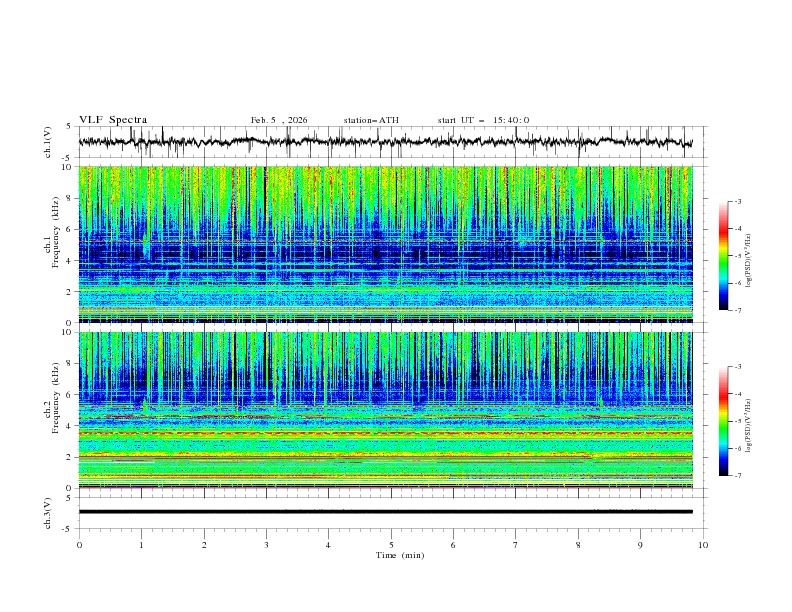Viewport: 792px width, 612px height.
Task: Click inside the ch.2 spectrogram panel
Action: (386, 410)
